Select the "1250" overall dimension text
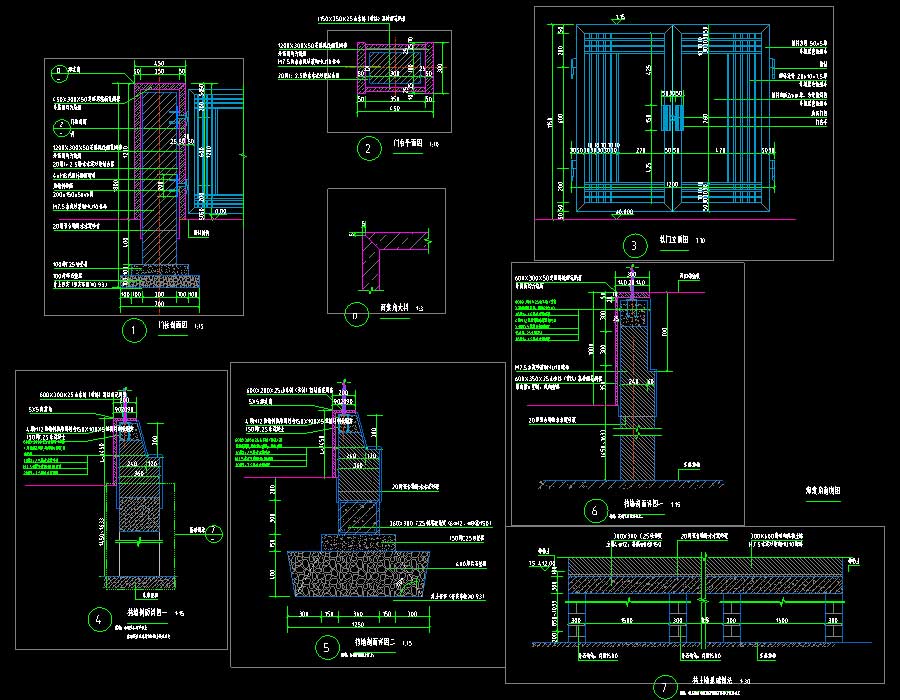Viewport: 900px width, 700px height. (x=358, y=624)
